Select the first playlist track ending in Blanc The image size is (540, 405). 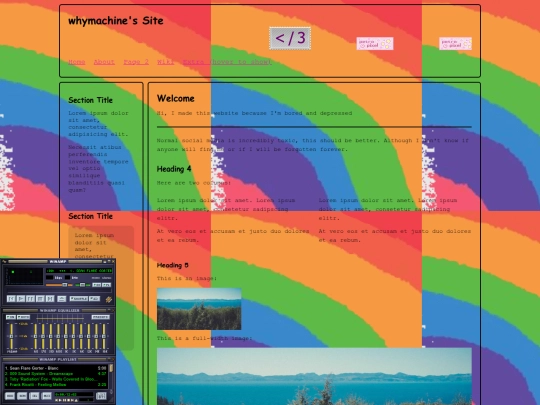[56, 368]
